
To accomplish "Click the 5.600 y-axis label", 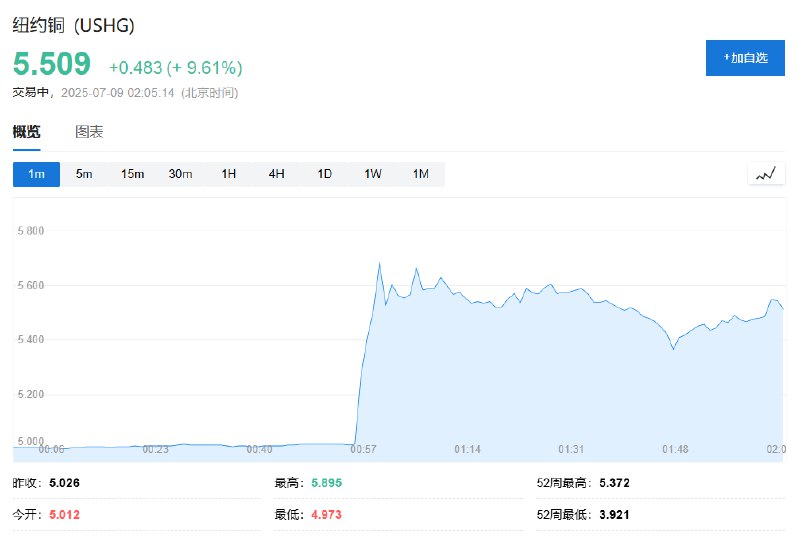I will 31,285.
